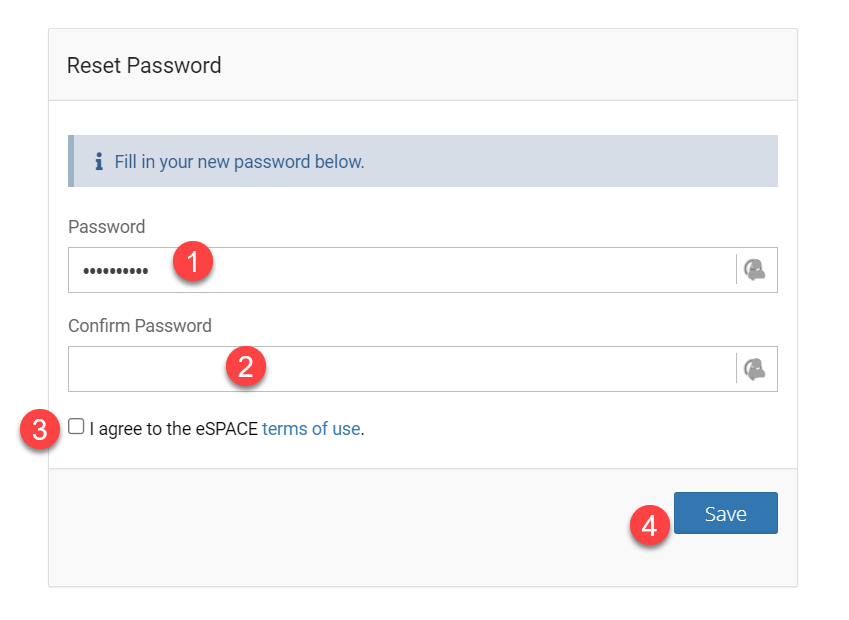Click 'Fill in your new password below' message
This screenshot has width=849, height=620.
click(239, 161)
